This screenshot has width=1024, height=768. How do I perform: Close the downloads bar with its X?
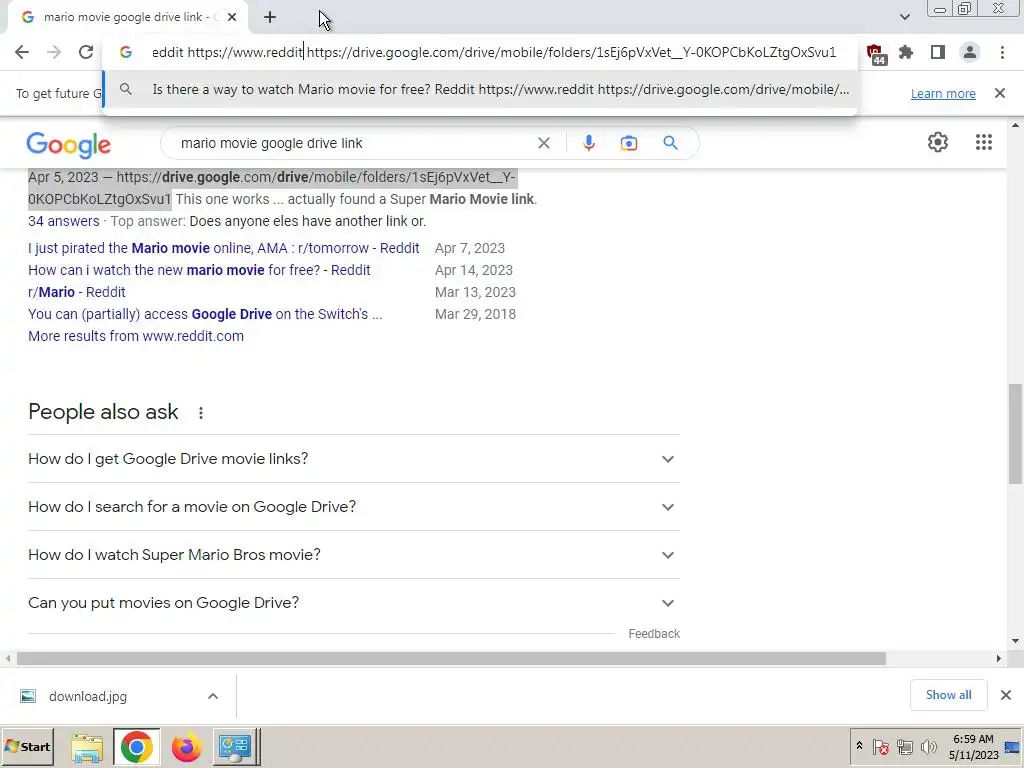click(1006, 696)
